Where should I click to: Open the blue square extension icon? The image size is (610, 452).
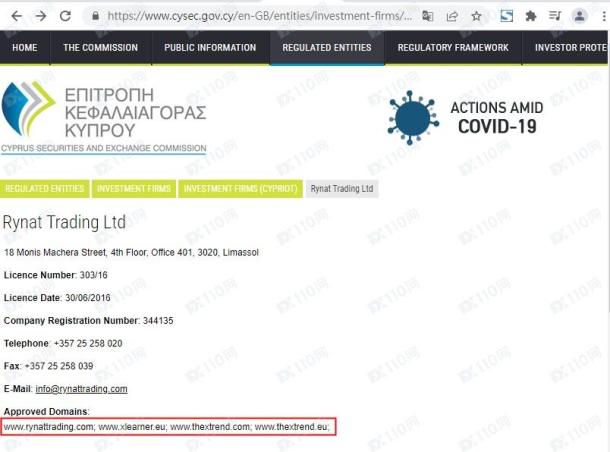click(506, 16)
